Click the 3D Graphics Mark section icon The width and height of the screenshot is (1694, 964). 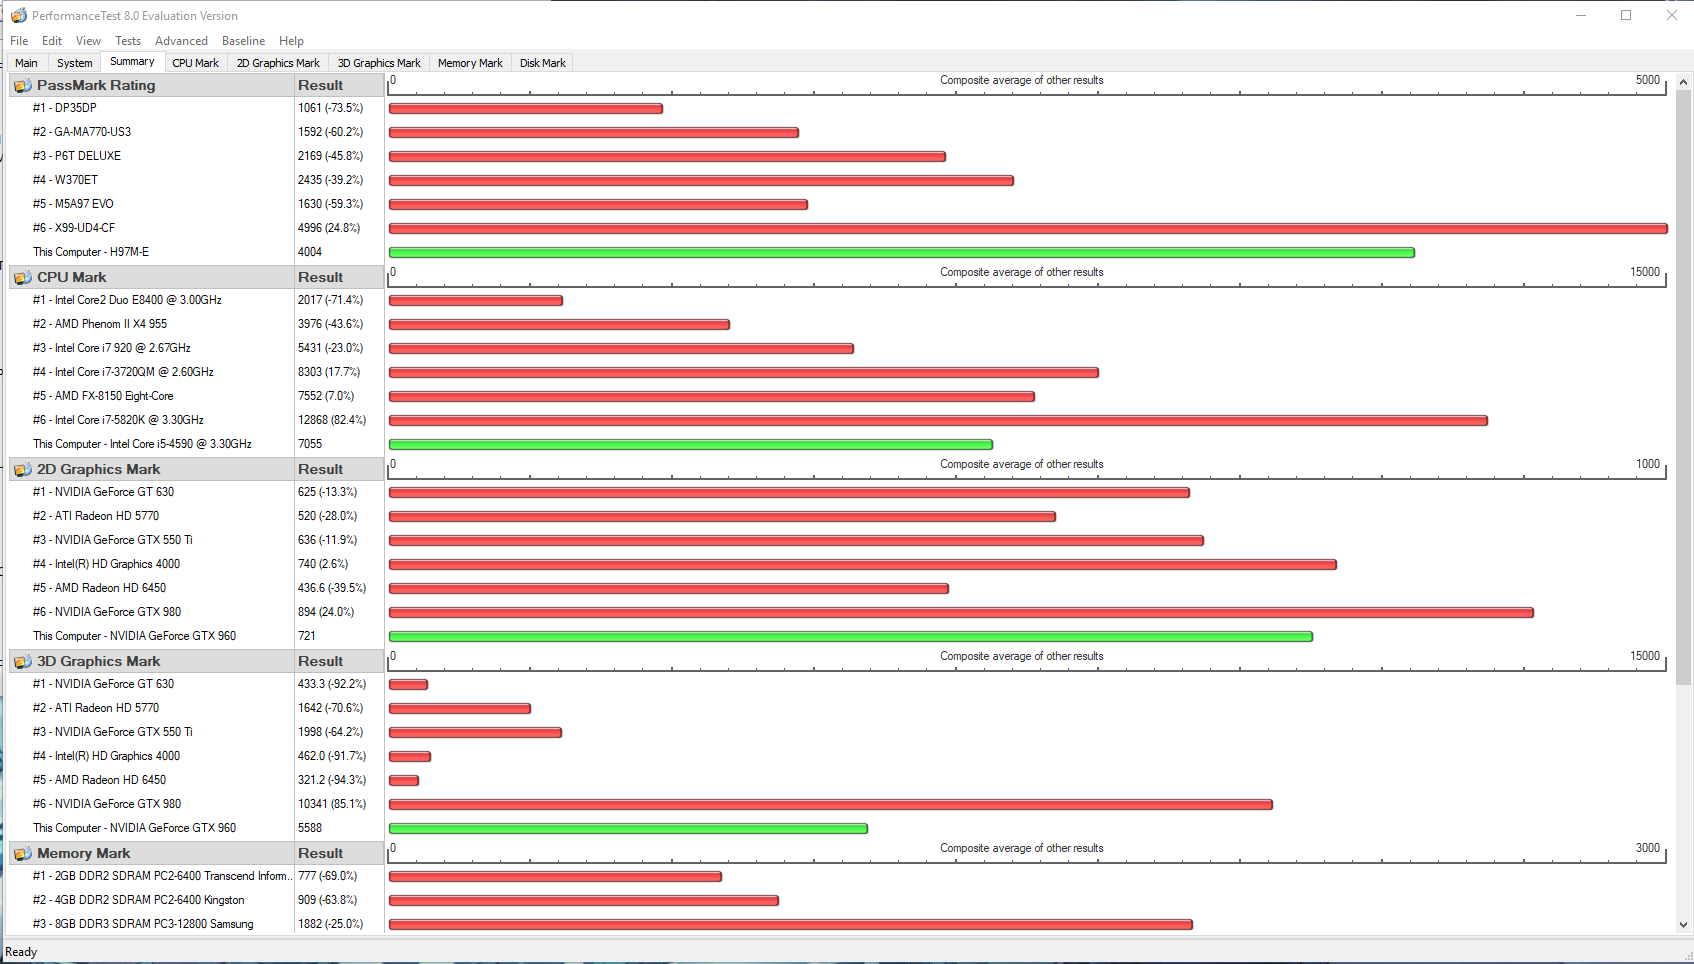[23, 662]
